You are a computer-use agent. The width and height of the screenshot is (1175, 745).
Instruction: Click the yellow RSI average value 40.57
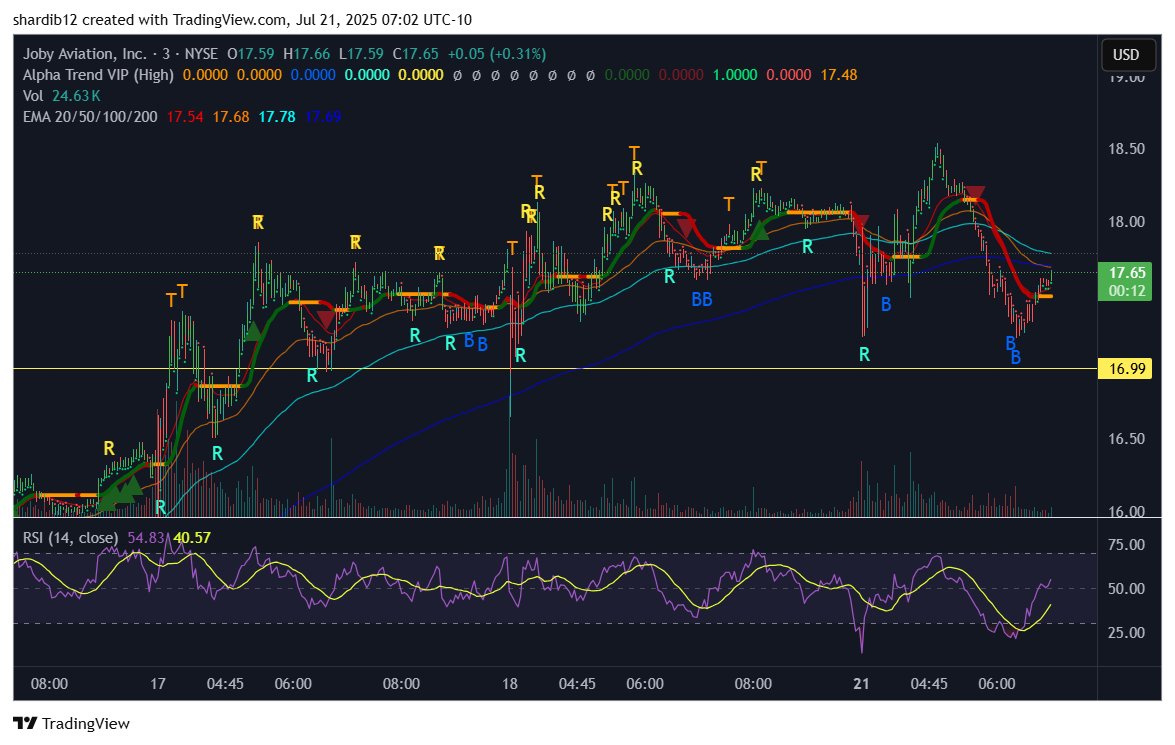[192, 537]
